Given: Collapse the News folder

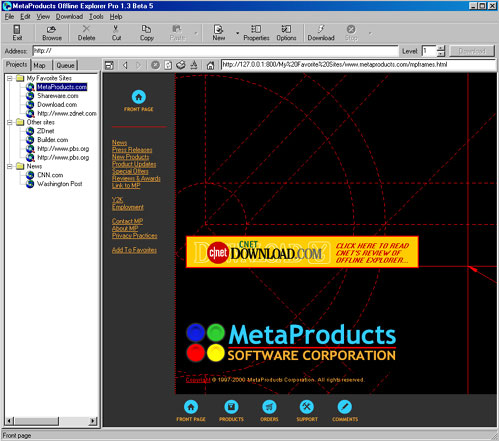Looking at the screenshot, I should (x=10, y=166).
